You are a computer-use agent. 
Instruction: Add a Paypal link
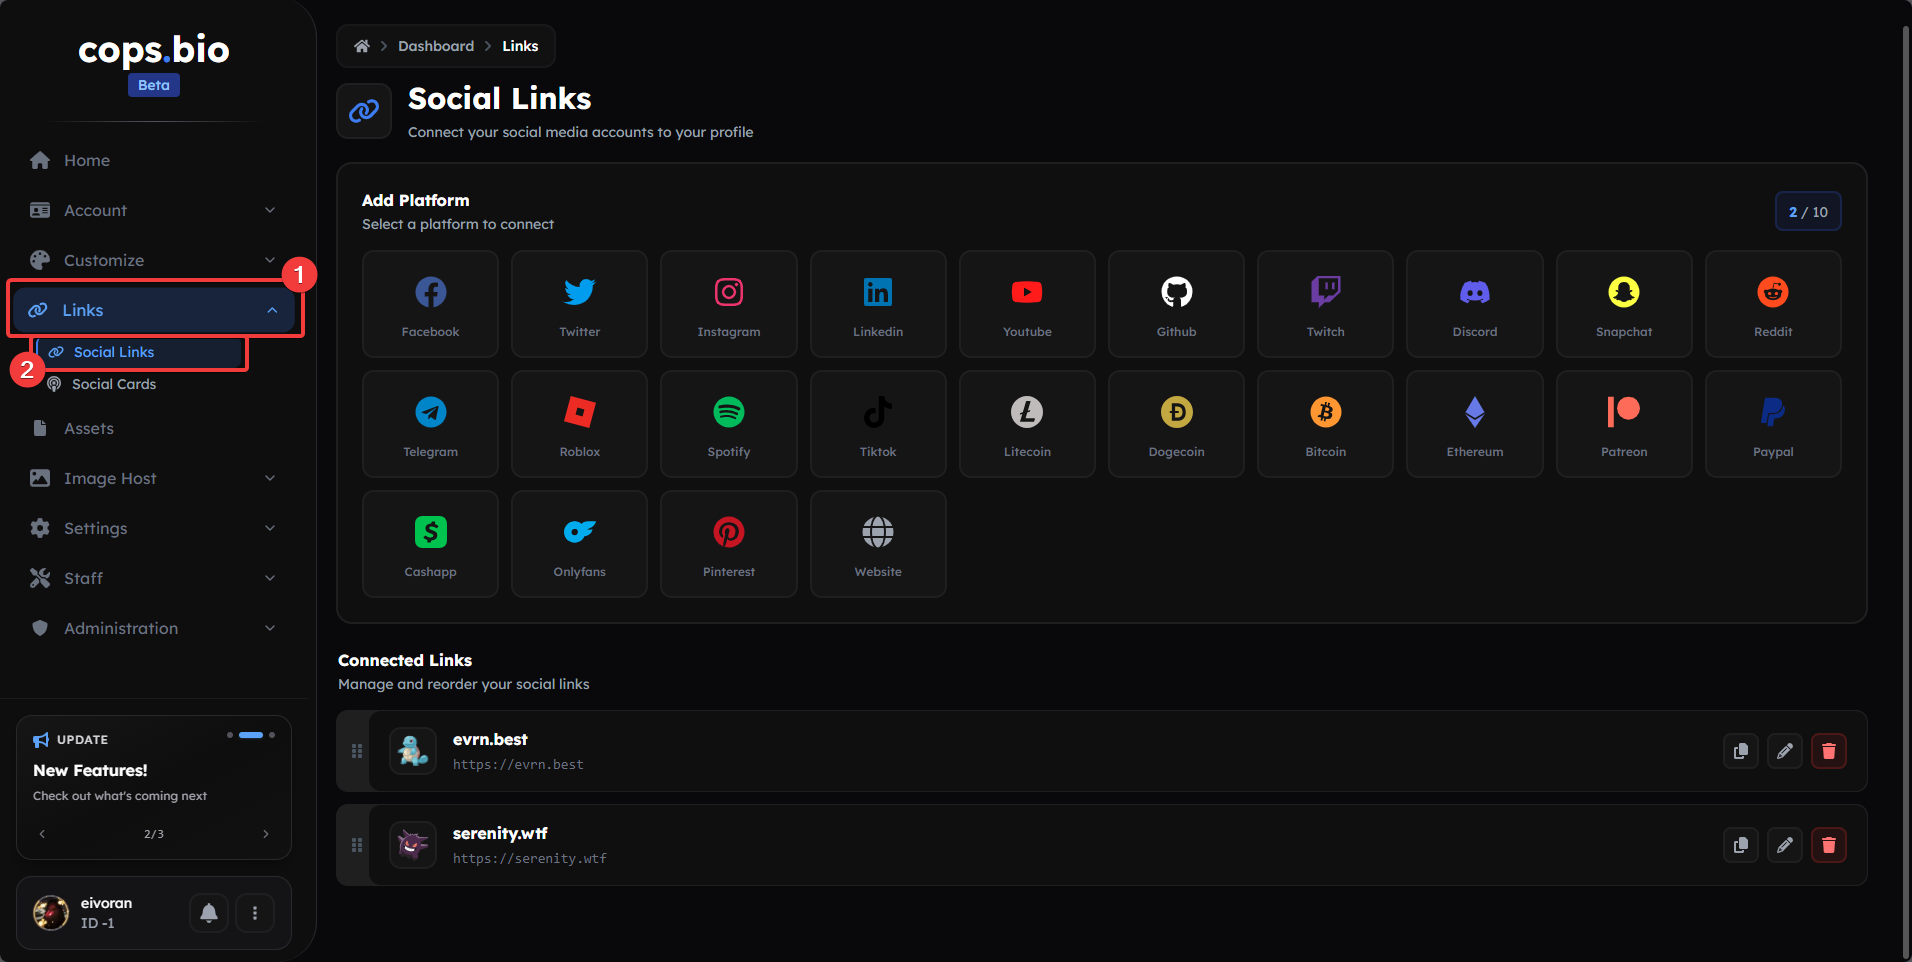[1772, 424]
